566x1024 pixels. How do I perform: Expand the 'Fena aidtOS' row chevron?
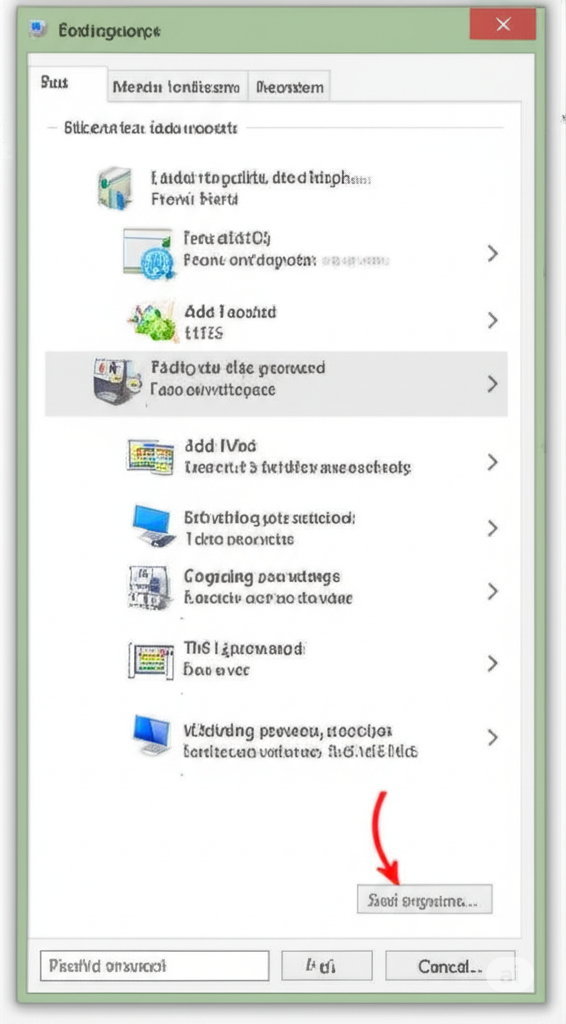point(493,253)
